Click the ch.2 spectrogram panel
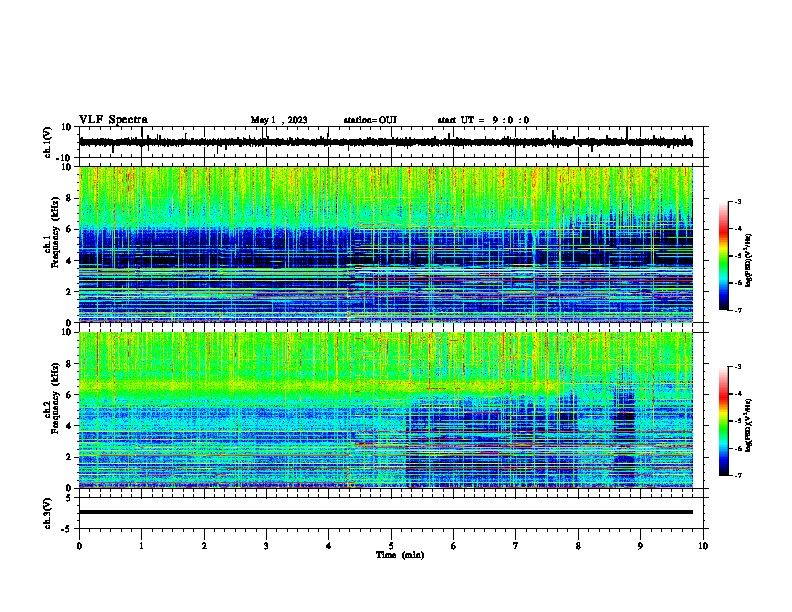This screenshot has width=792, height=612. click(x=386, y=410)
